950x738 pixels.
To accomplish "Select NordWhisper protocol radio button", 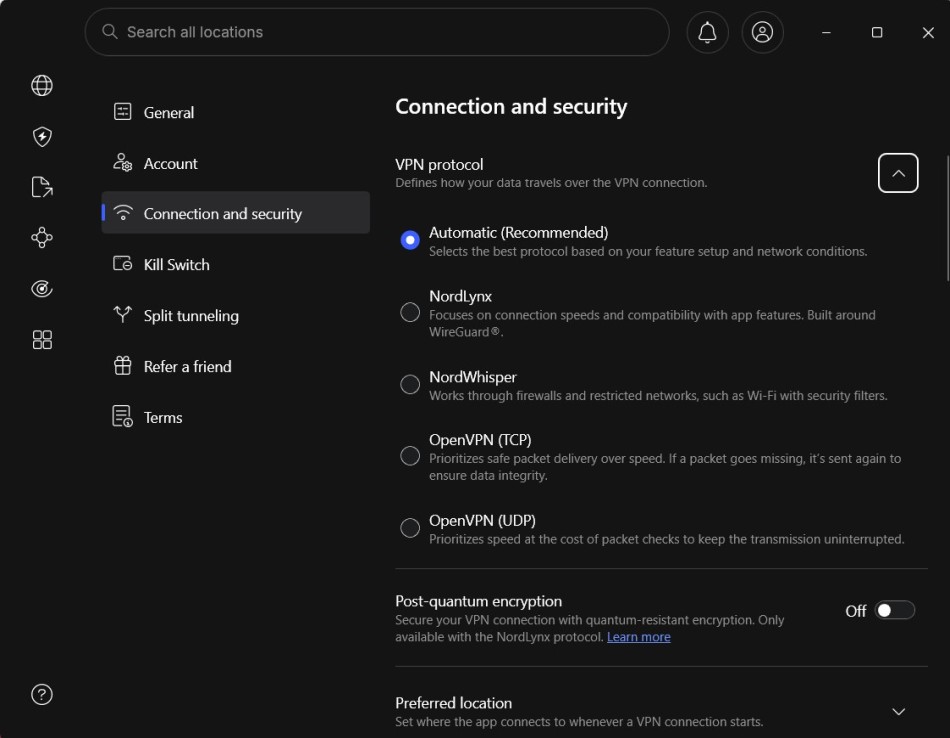I will (x=410, y=384).
